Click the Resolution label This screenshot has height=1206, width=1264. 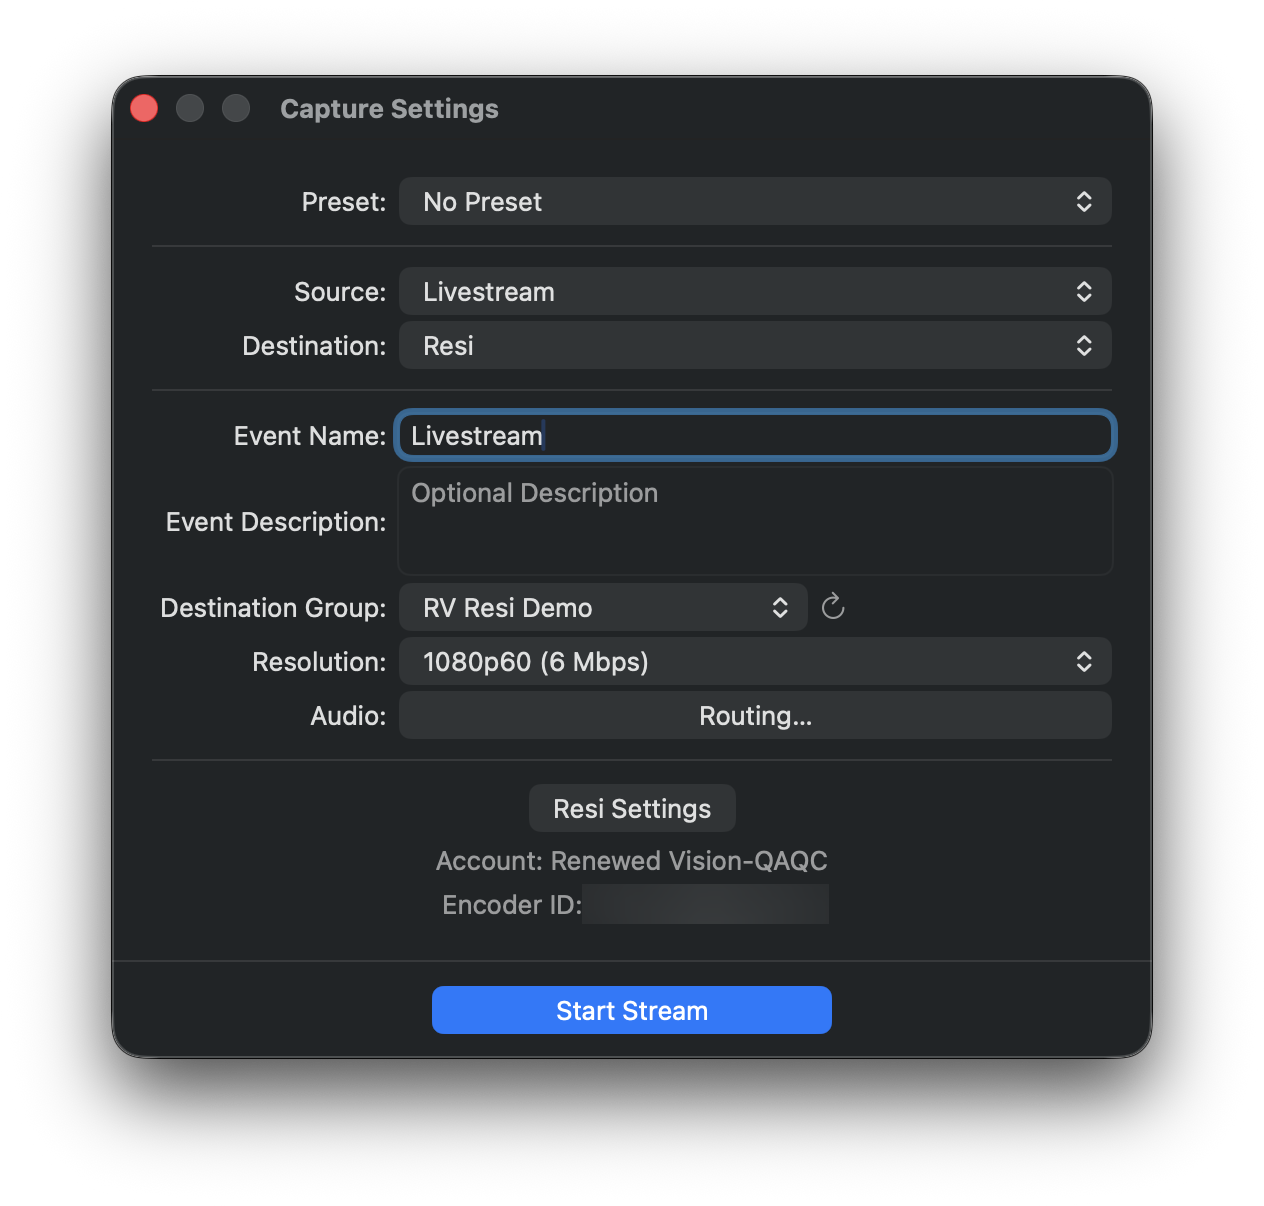pos(319,662)
